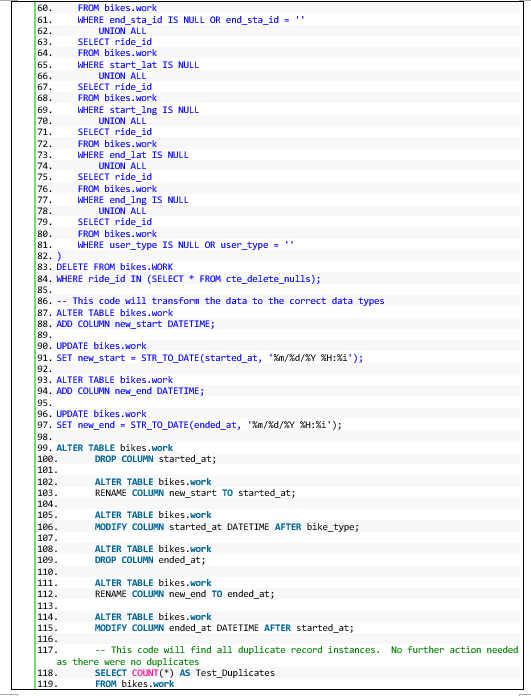The image size is (531, 696).
Task: Click line 63 'SELECT ride_id'
Action: pyautogui.click(x=115, y=42)
